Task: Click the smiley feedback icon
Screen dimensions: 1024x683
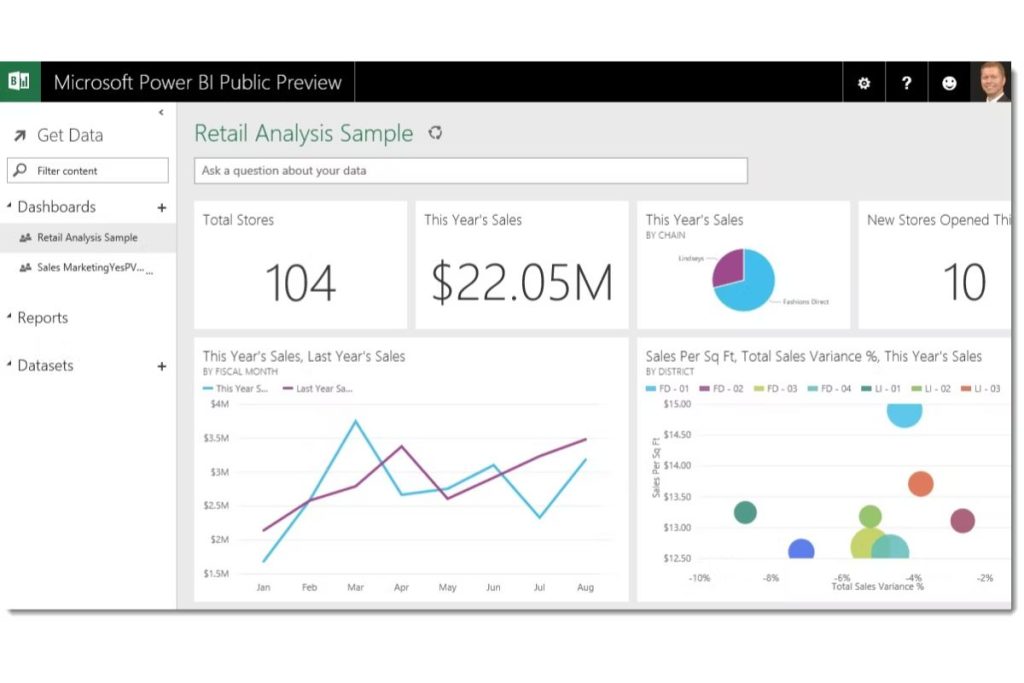Action: point(949,83)
